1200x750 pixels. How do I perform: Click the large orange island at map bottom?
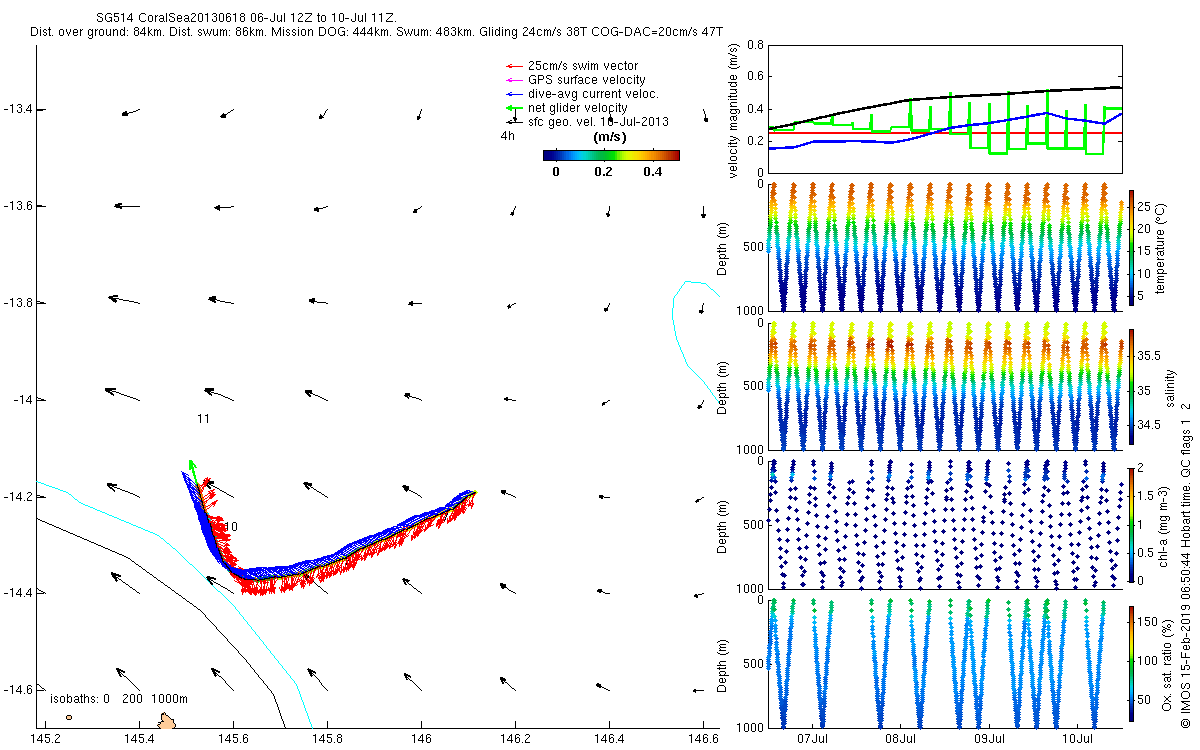[167, 721]
